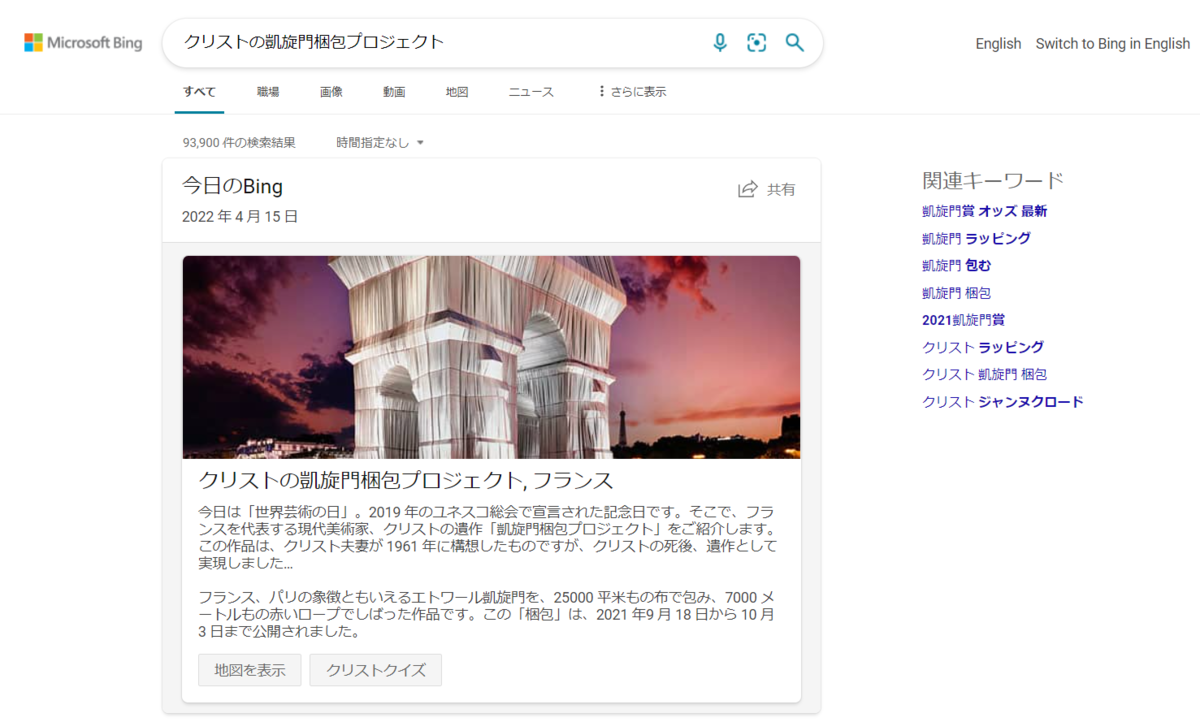The width and height of the screenshot is (1200, 722).
Task: Open related keyword 凱旋門 ラッピング
Action: (x=976, y=238)
